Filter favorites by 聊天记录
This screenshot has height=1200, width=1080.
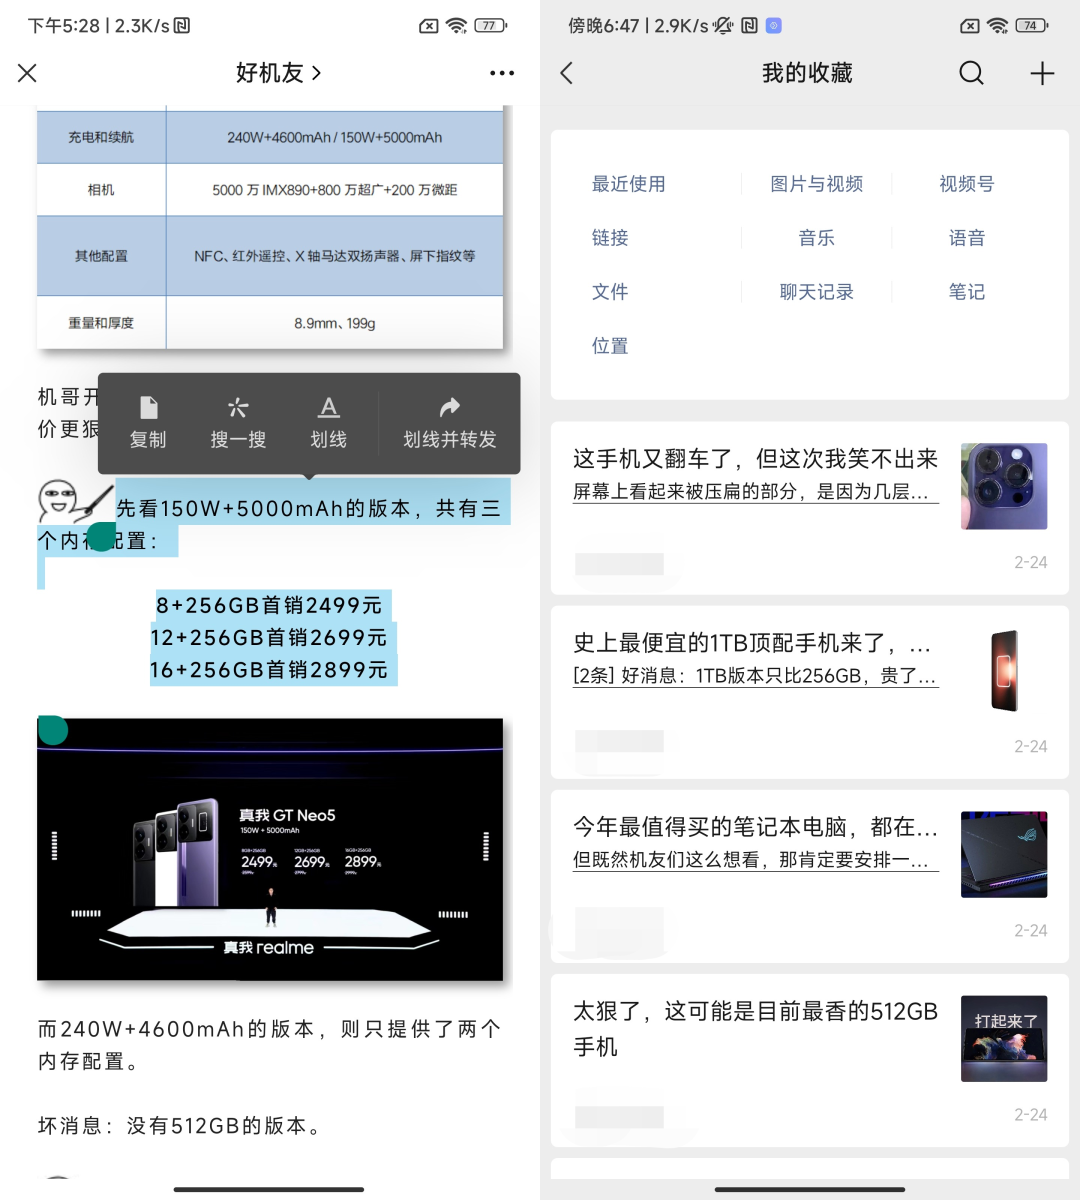point(817,292)
